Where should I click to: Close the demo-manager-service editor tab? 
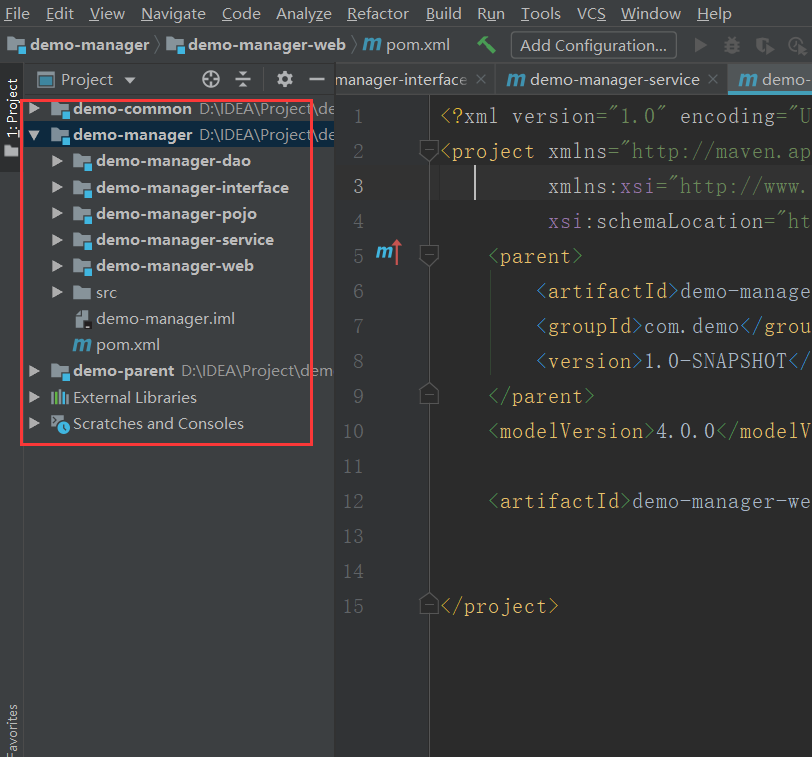(713, 79)
